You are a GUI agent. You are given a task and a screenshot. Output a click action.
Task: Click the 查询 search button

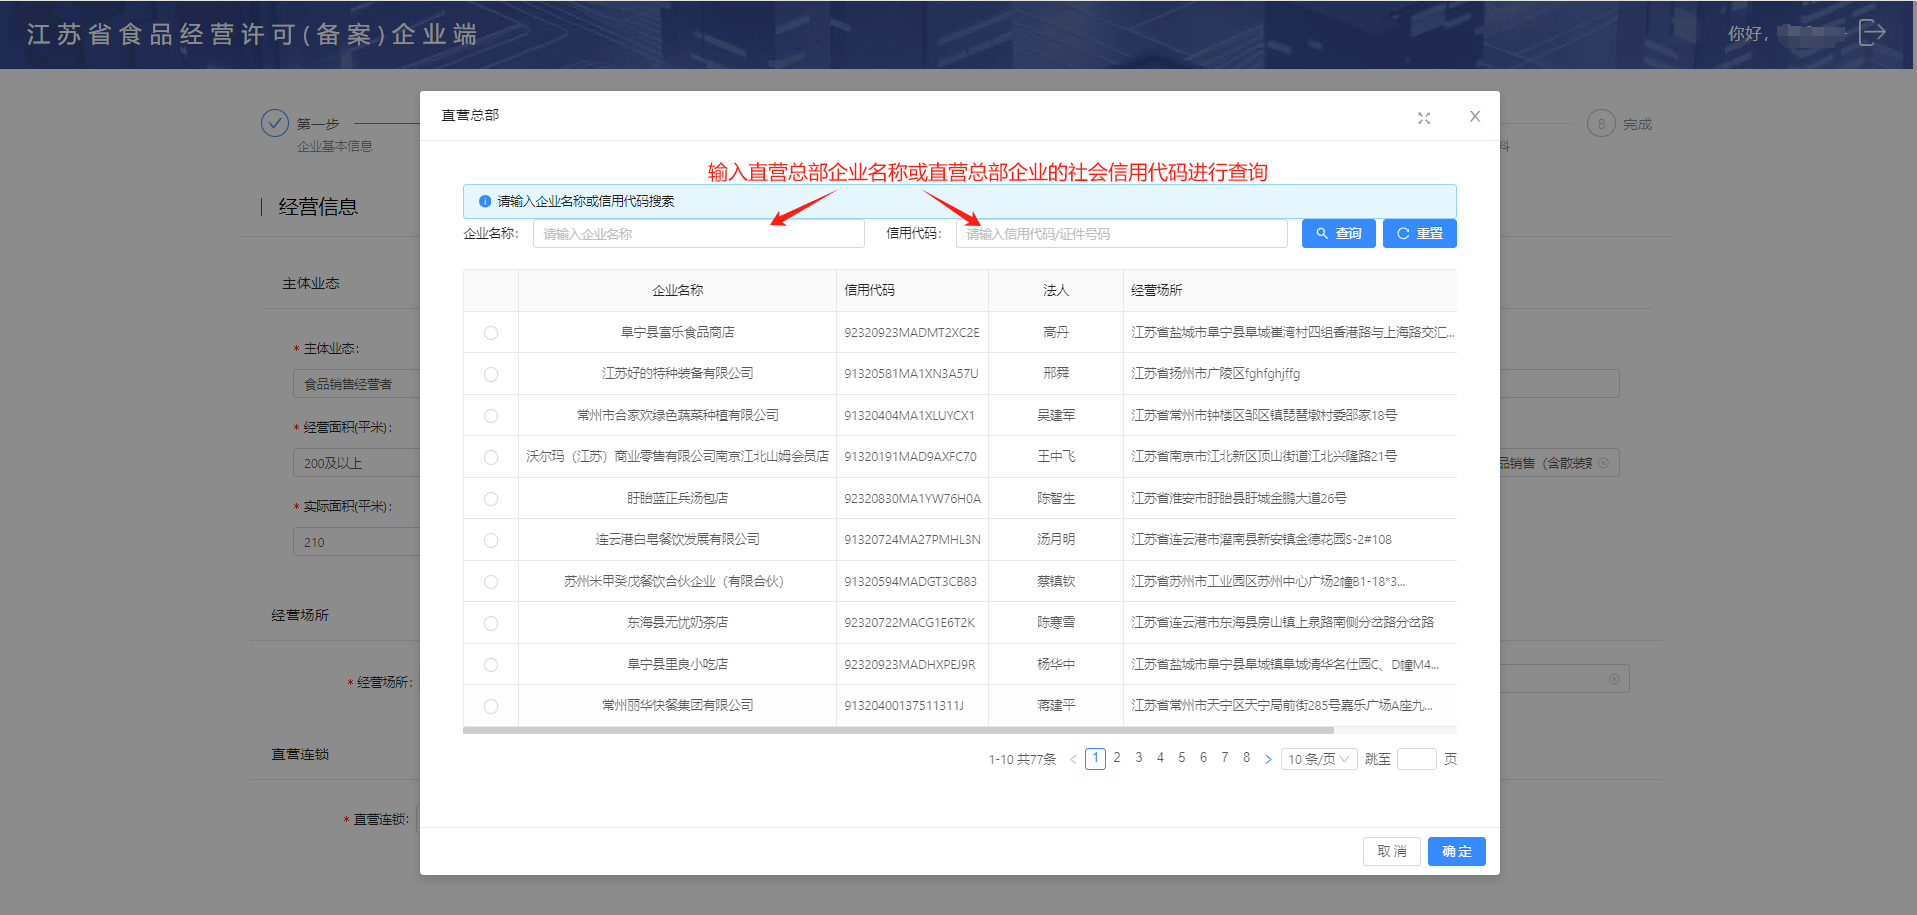click(x=1338, y=234)
